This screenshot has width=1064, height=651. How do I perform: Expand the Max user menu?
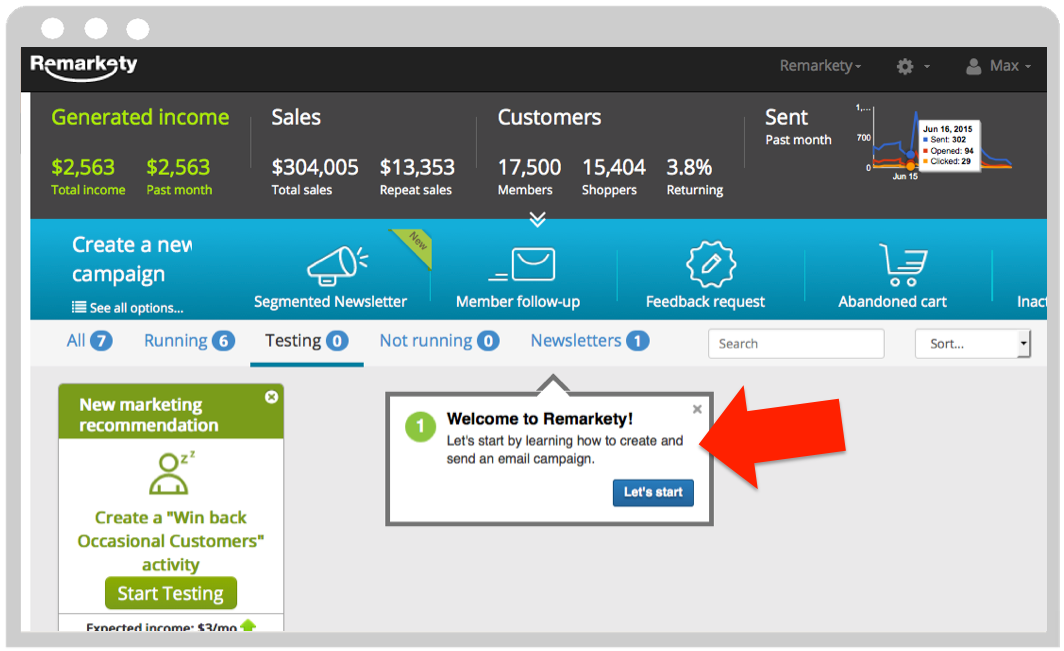(998, 66)
